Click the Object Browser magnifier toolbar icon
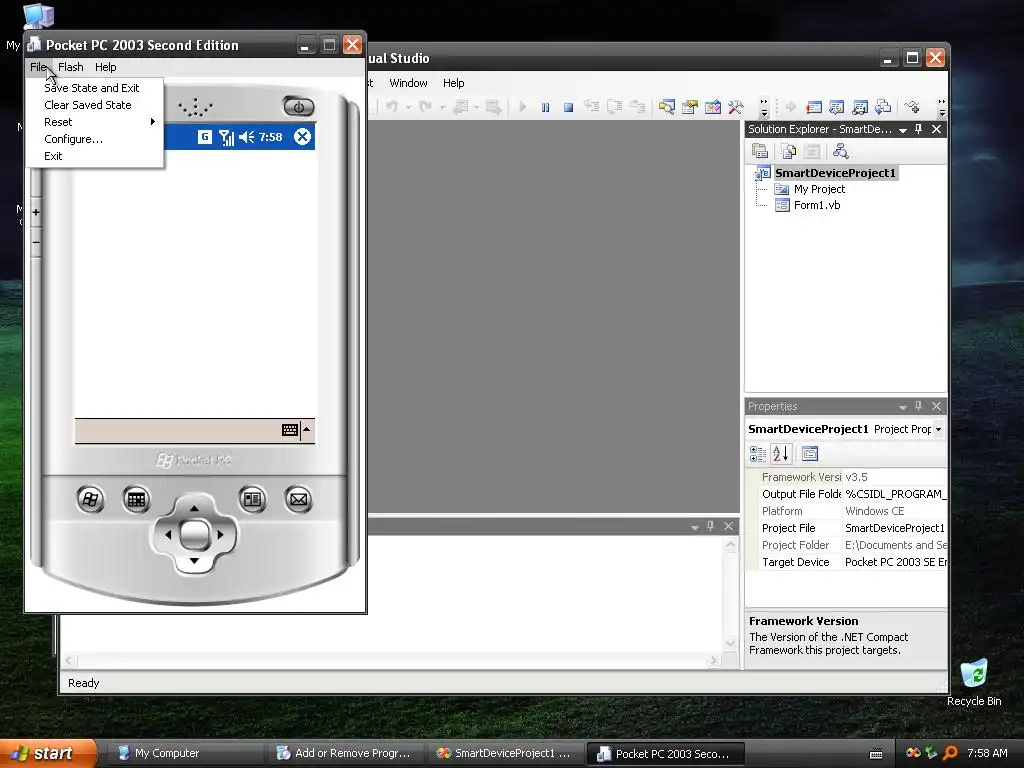1024x768 pixels. [x=666, y=107]
